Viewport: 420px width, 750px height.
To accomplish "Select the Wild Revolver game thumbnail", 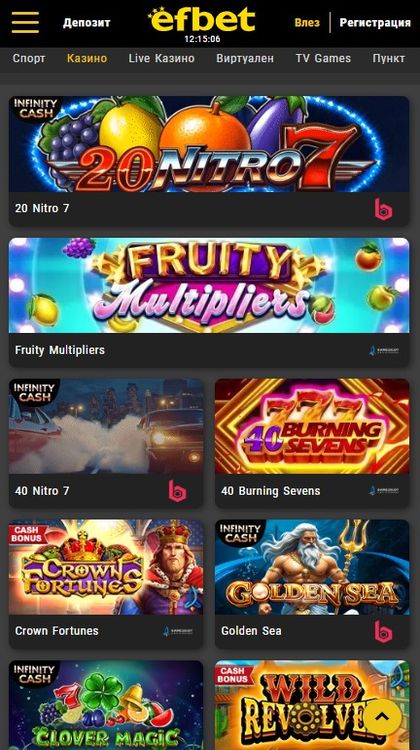I will tap(312, 705).
